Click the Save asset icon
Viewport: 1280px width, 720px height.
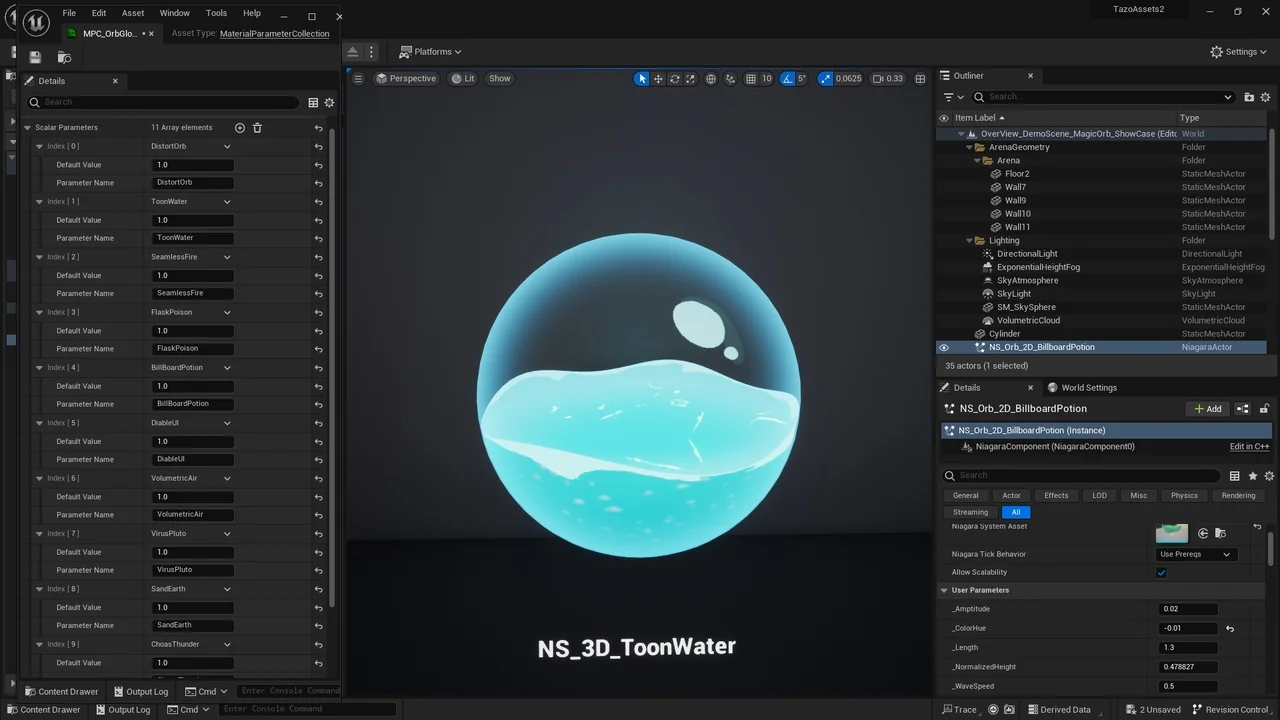pos(34,57)
